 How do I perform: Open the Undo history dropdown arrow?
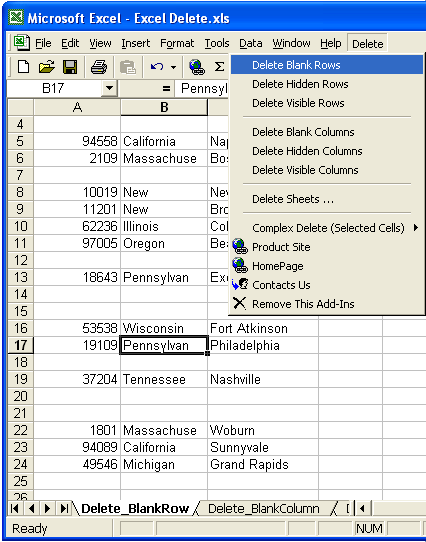pyautogui.click(x=173, y=67)
